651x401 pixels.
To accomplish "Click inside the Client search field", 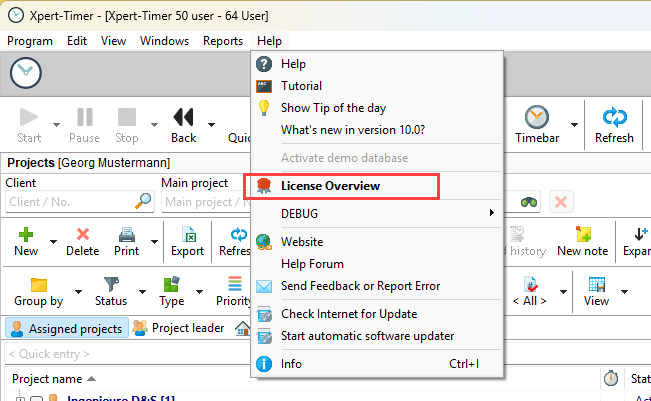I will (70, 201).
